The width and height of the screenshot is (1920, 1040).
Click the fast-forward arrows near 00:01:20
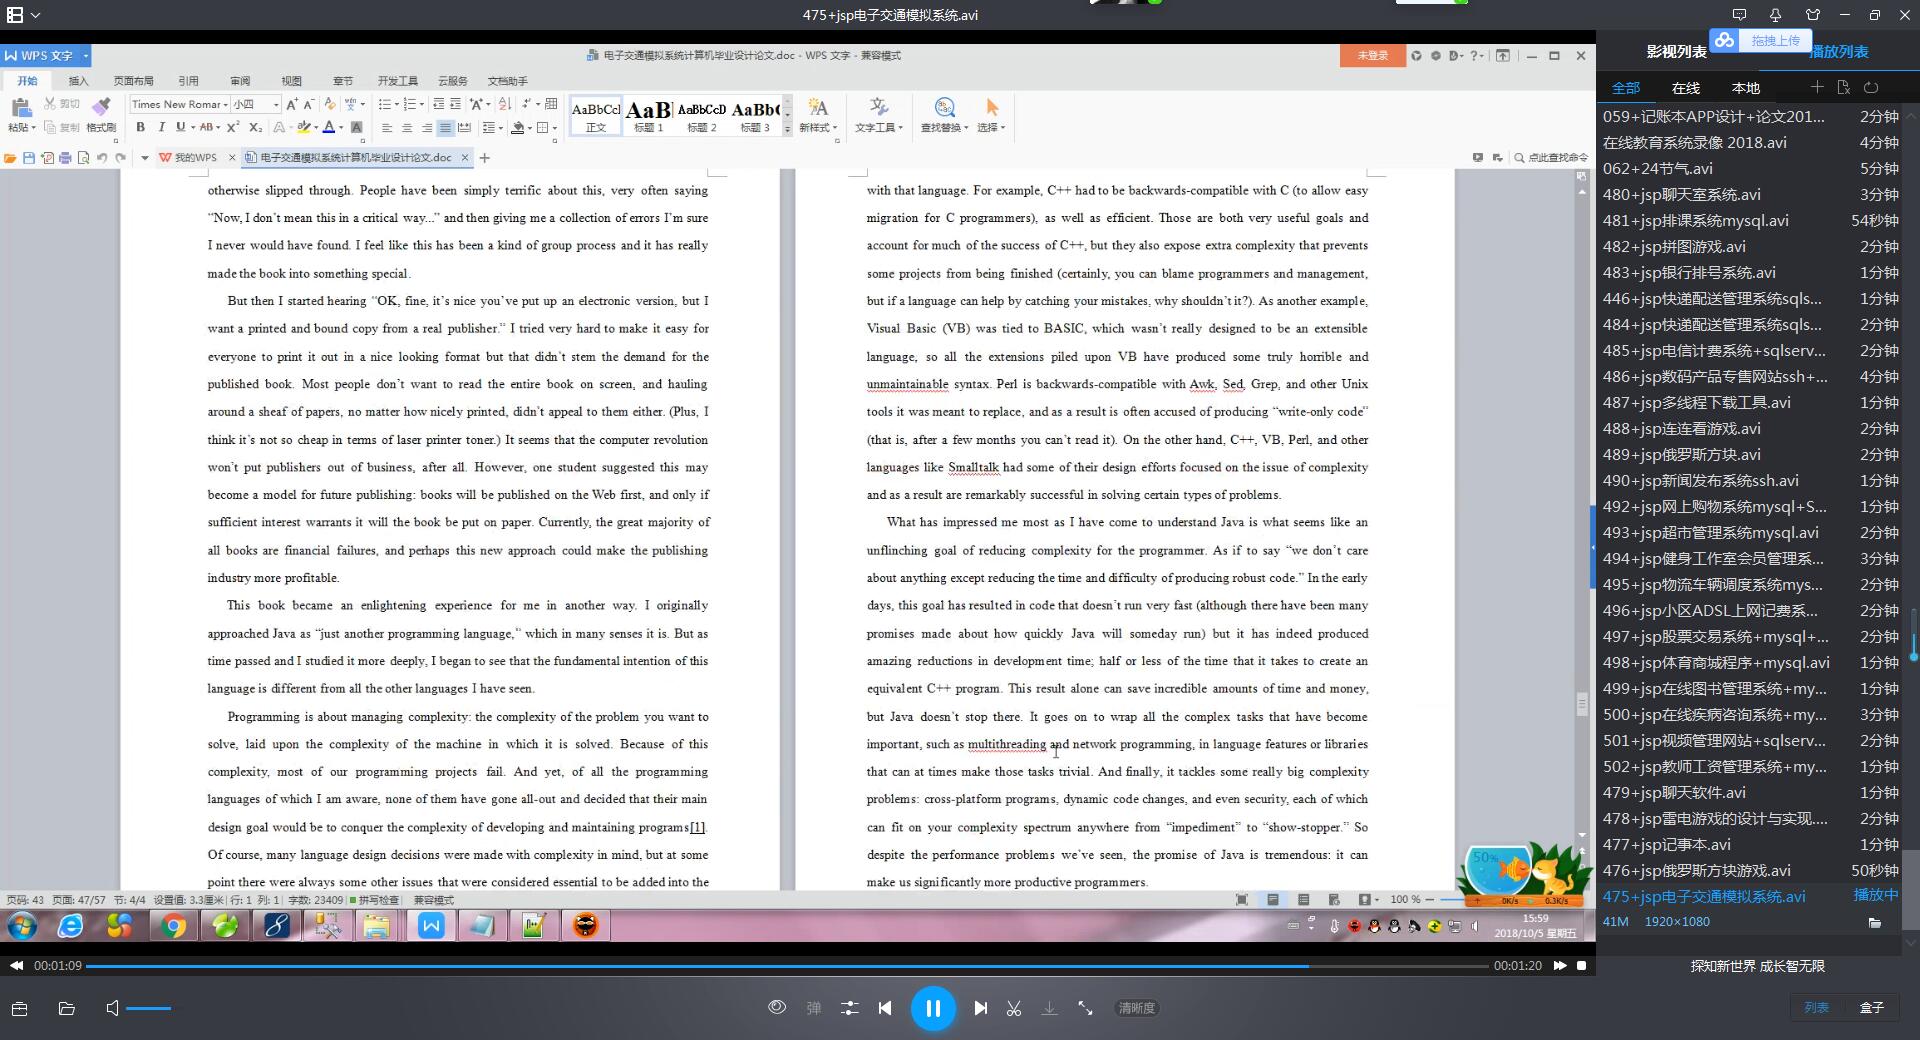point(1560,966)
